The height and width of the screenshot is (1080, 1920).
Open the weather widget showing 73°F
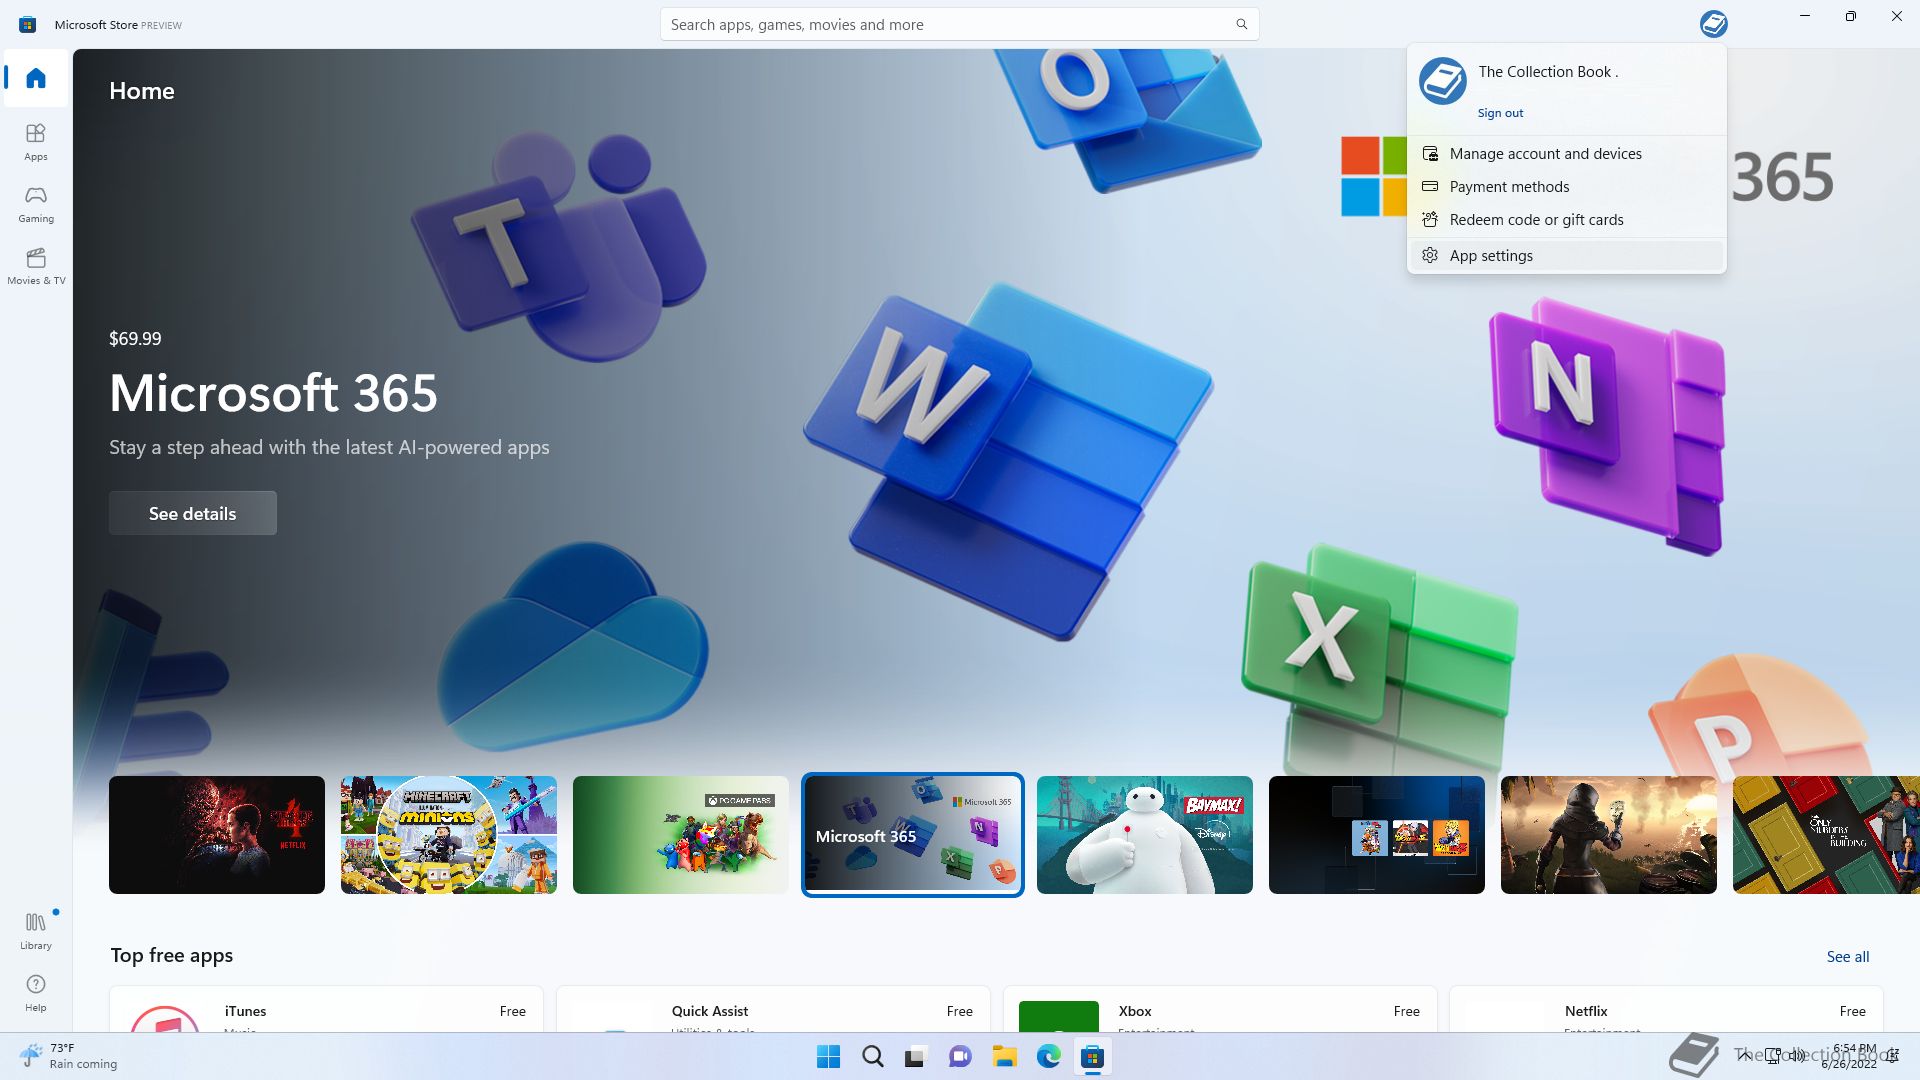pos(68,1056)
